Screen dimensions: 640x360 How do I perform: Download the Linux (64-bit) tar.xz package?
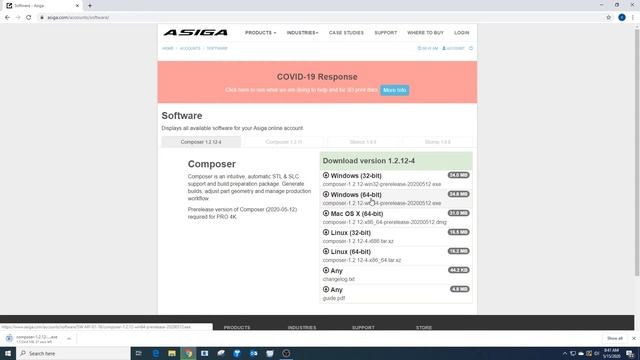[x=396, y=256]
